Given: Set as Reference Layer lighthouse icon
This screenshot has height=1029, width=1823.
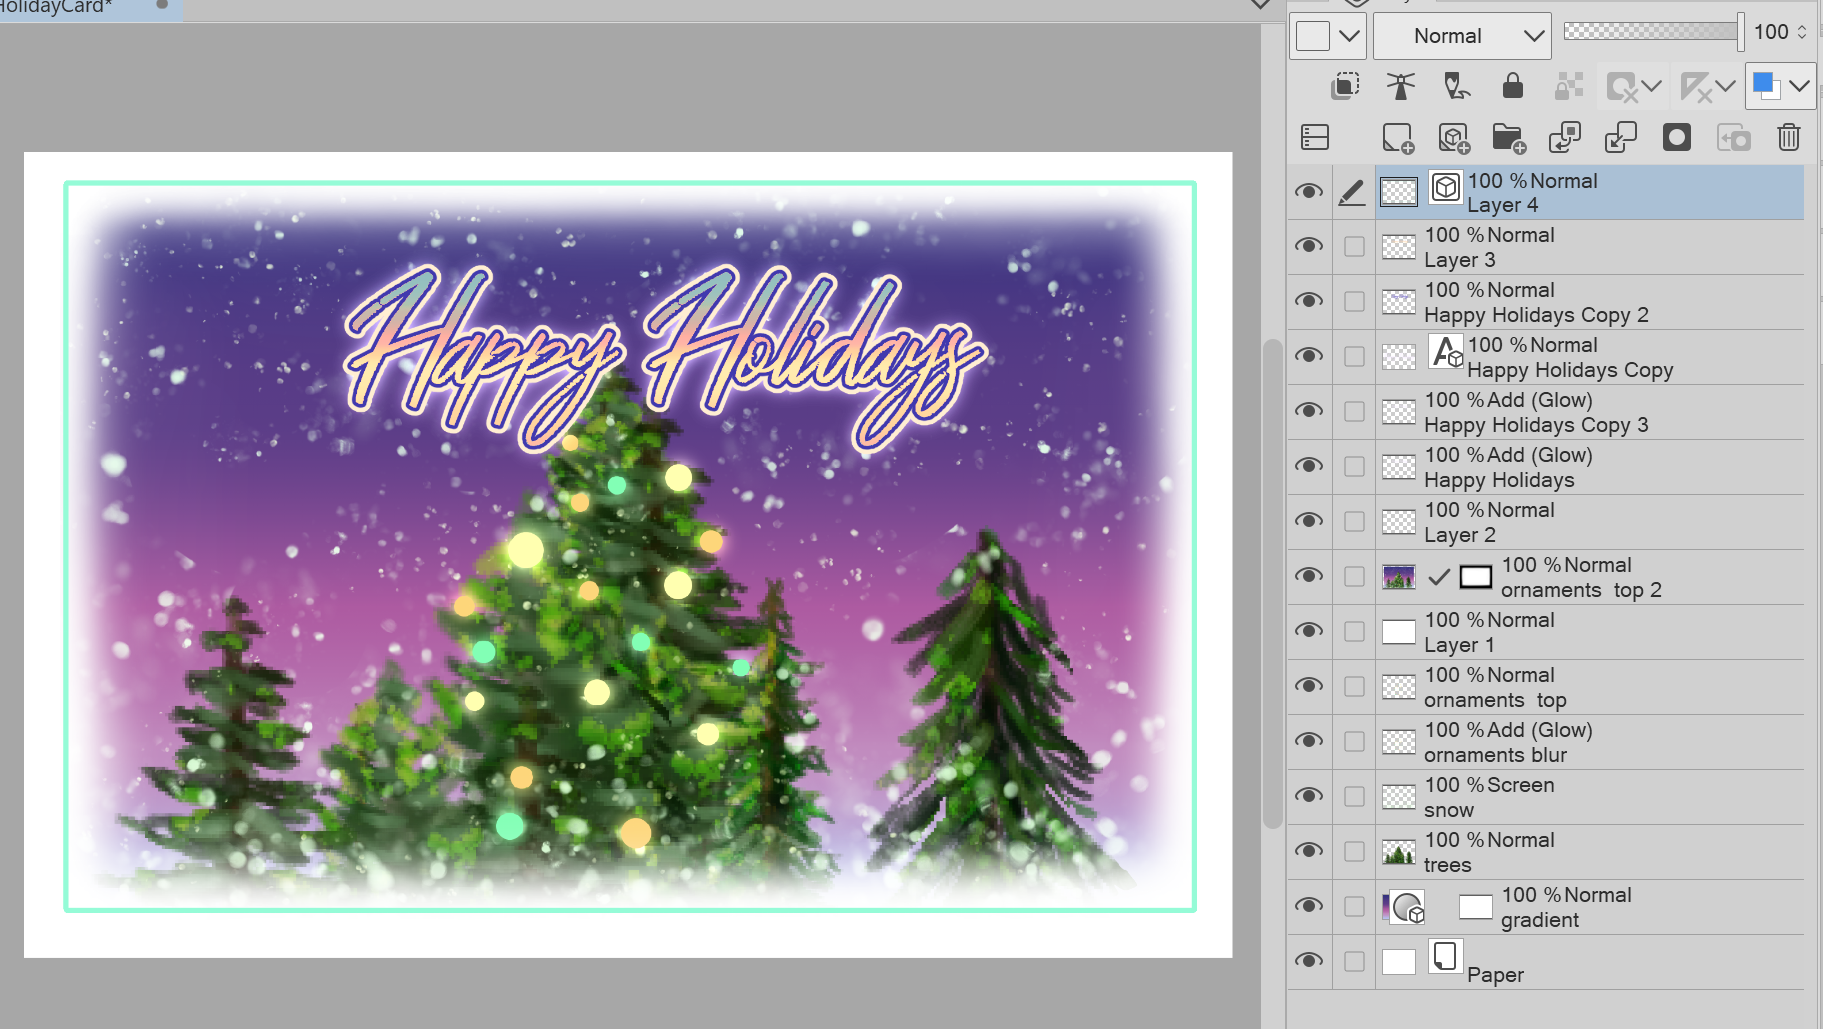Looking at the screenshot, I should point(1401,86).
